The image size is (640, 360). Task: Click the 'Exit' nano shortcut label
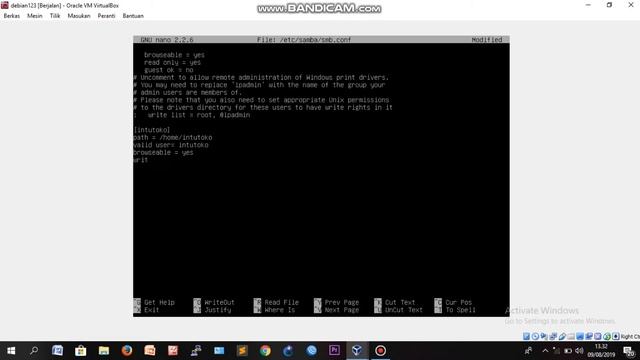[x=151, y=310]
